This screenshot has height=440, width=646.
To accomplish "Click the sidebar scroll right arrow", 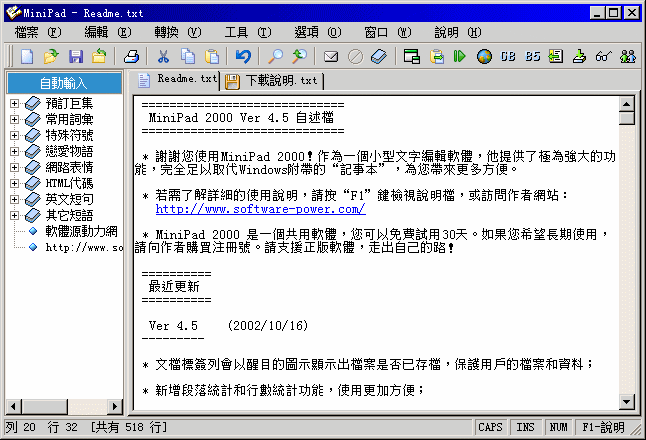I will (115, 407).
